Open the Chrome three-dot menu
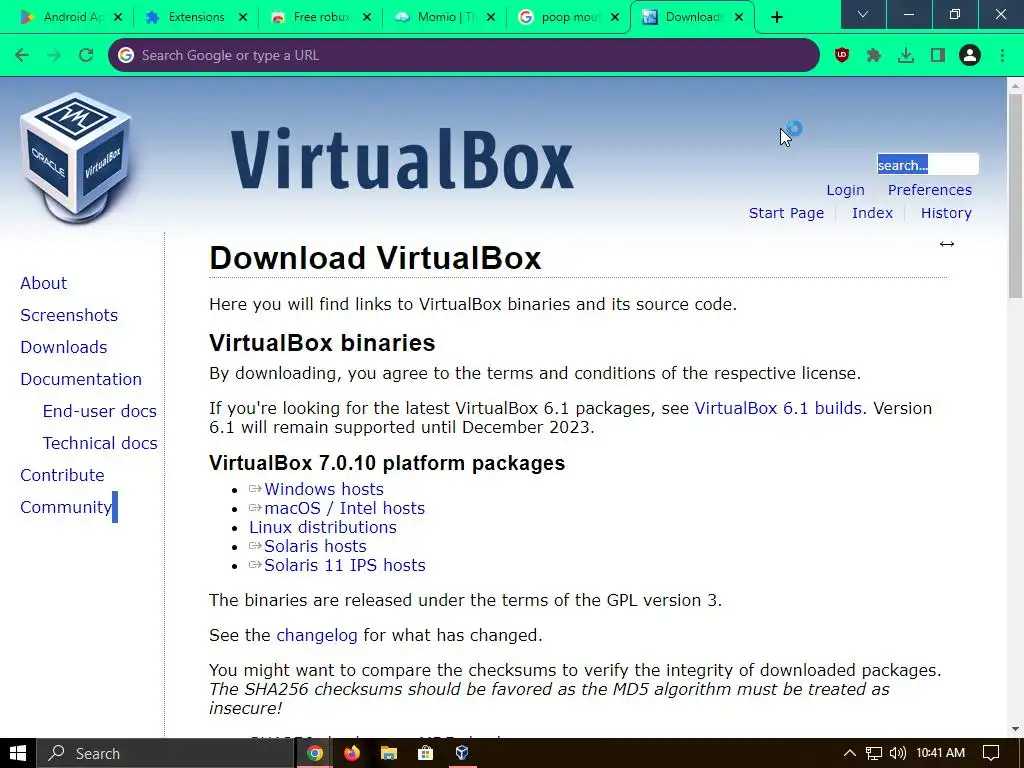Screen dimensions: 1024x768 [1002, 56]
